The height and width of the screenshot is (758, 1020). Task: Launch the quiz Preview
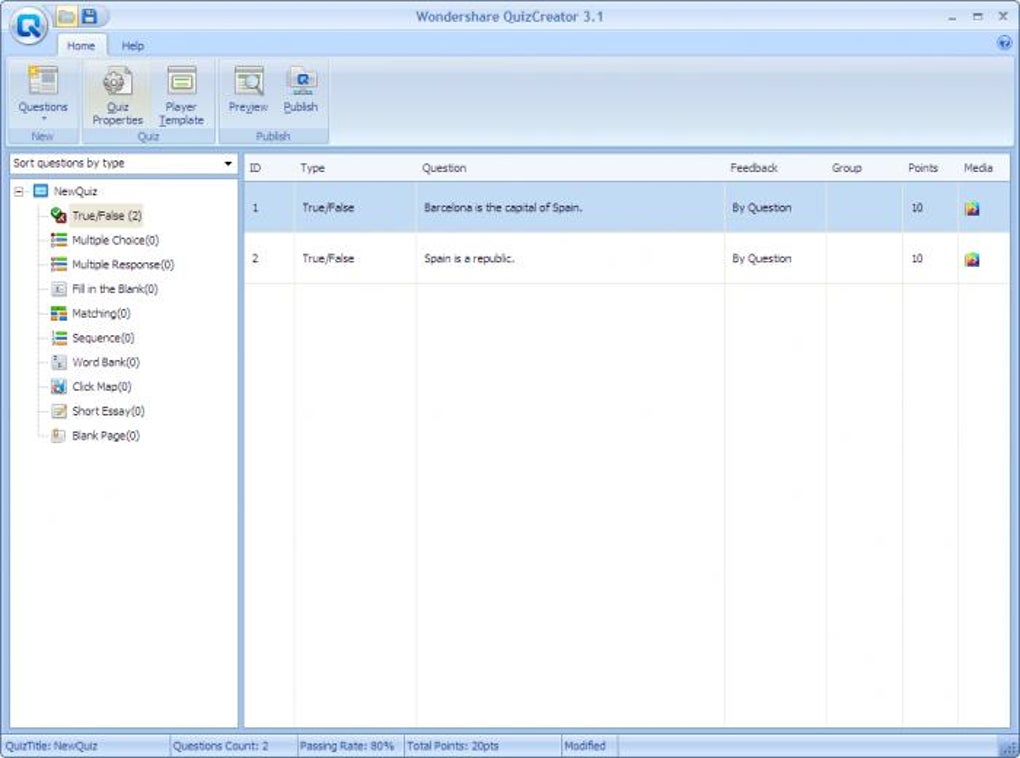pyautogui.click(x=248, y=90)
